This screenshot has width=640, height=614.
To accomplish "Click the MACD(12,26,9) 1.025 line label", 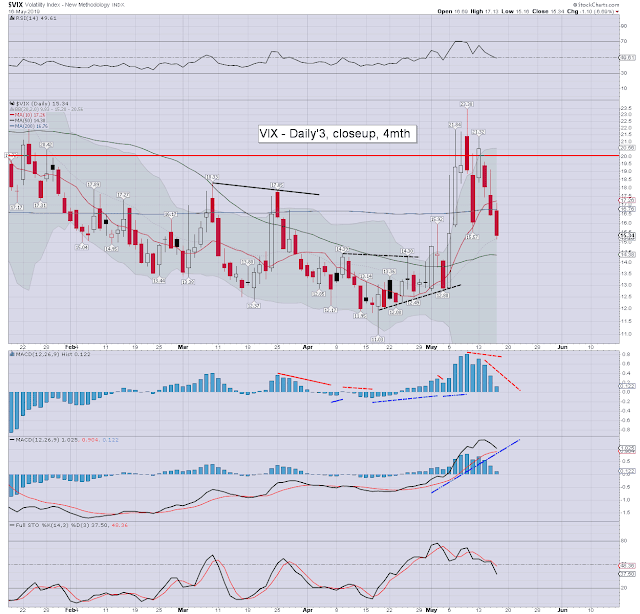I will tap(67, 440).
